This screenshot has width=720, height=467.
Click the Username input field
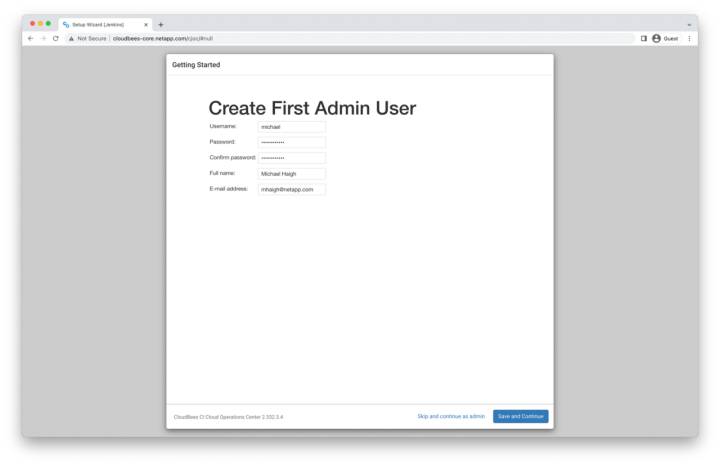pyautogui.click(x=291, y=127)
